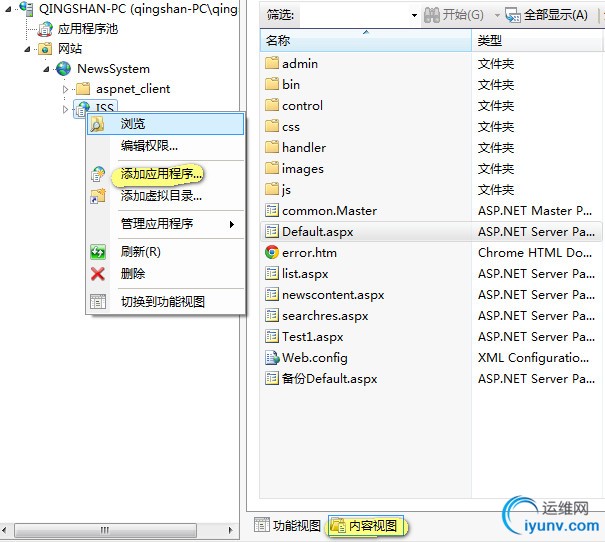Select the error.htm file name
Viewport: 605px width, 542px height.
pos(309,253)
